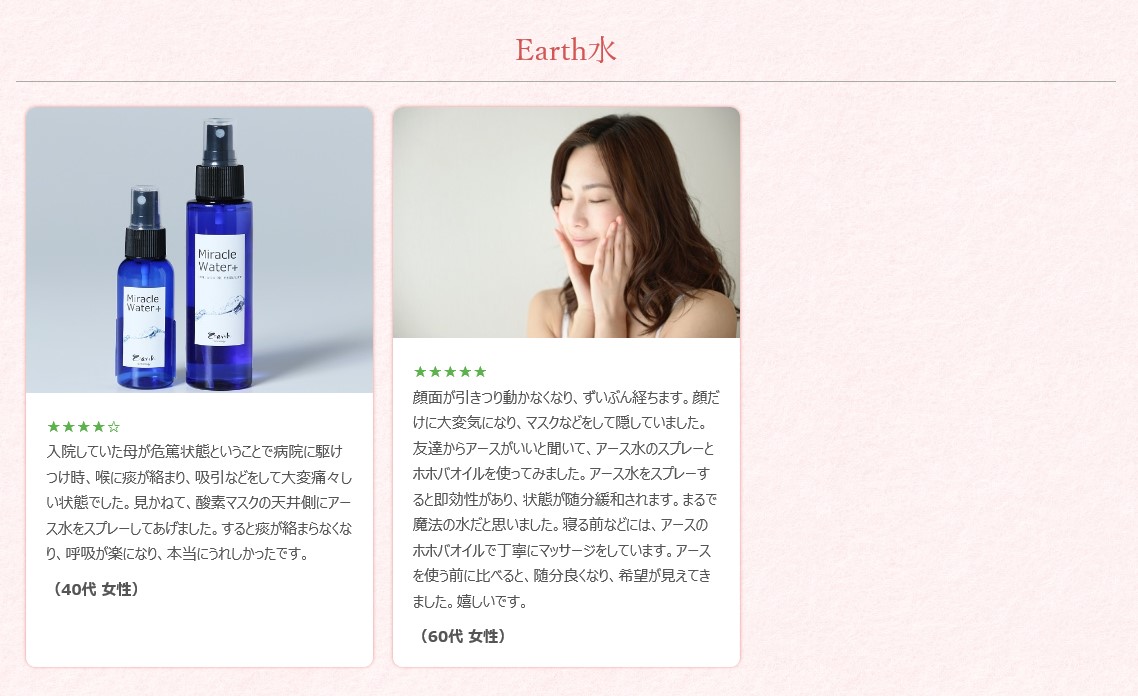
Task: Click the first green star in the left review
Action: (x=54, y=427)
